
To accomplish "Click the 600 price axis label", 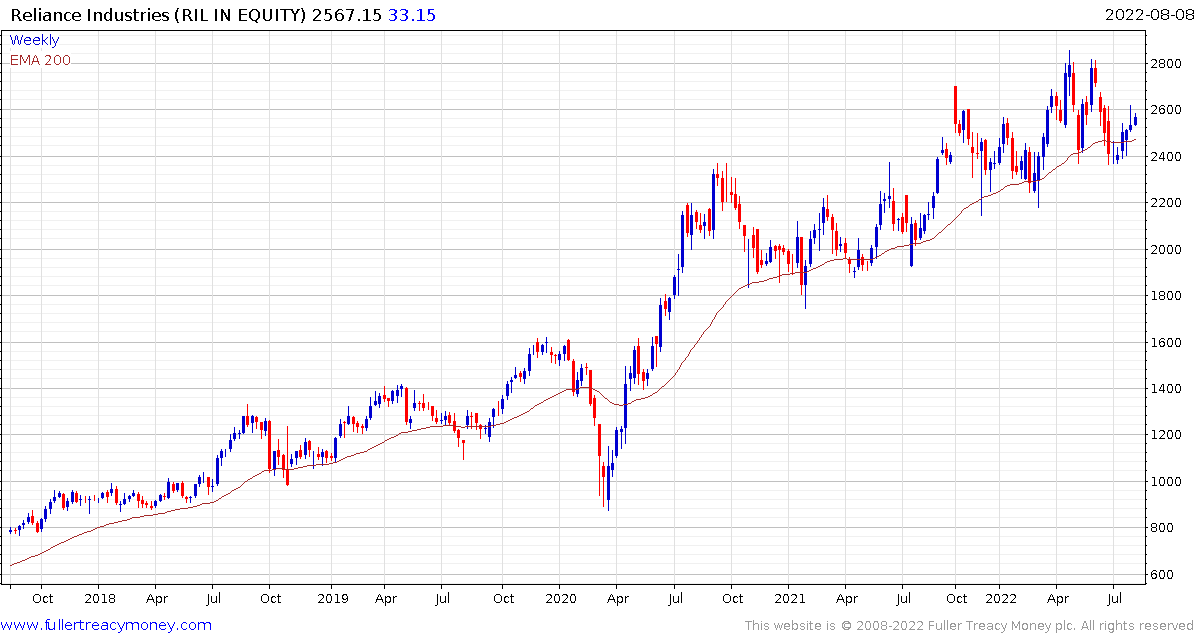I will coord(1162,574).
